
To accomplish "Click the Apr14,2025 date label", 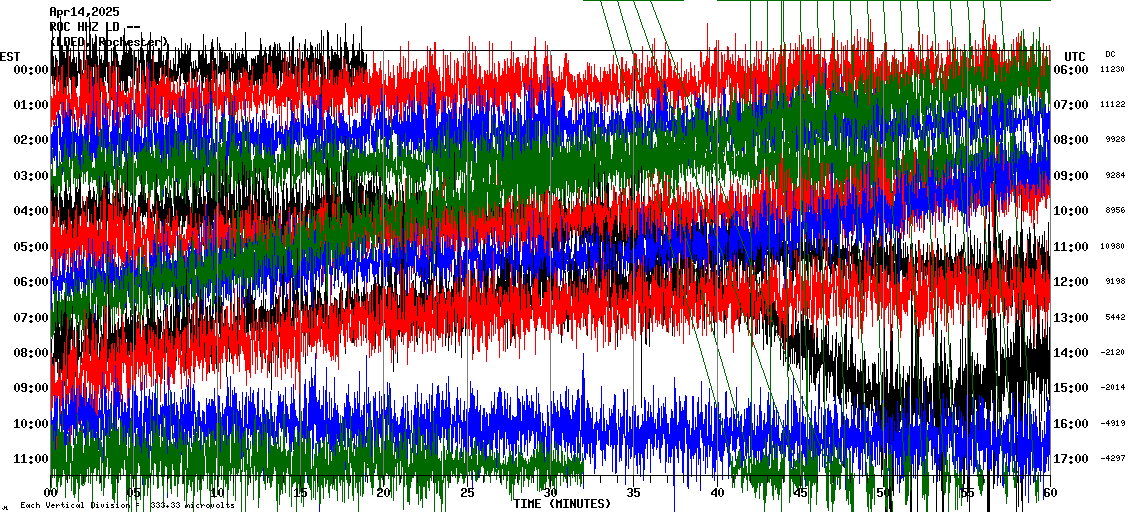I will pyautogui.click(x=84, y=12).
